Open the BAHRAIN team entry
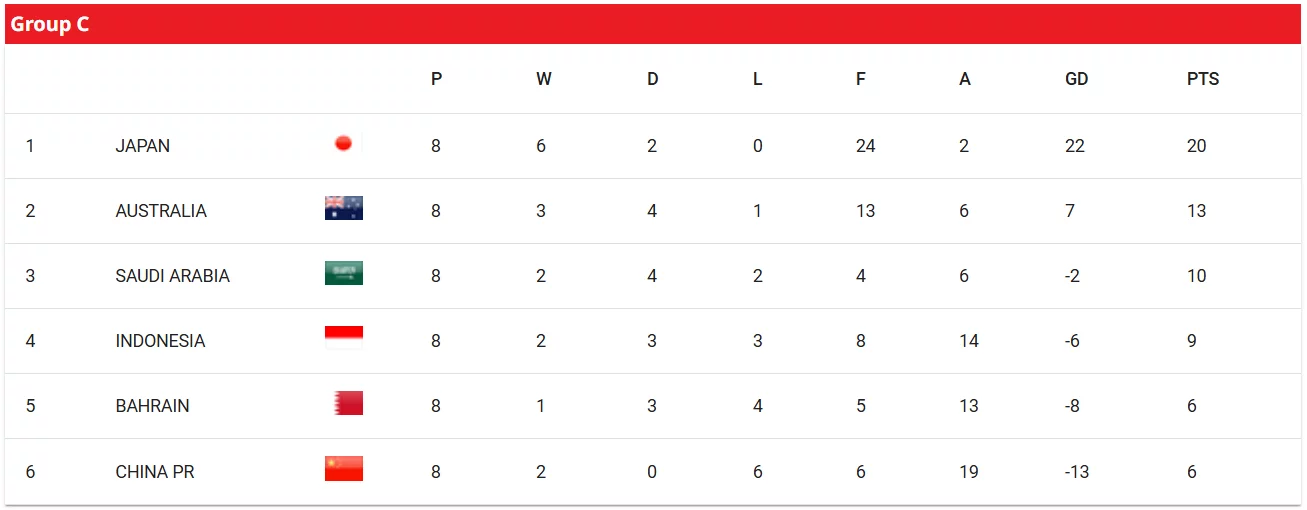1307x510 pixels. pyautogui.click(x=152, y=406)
